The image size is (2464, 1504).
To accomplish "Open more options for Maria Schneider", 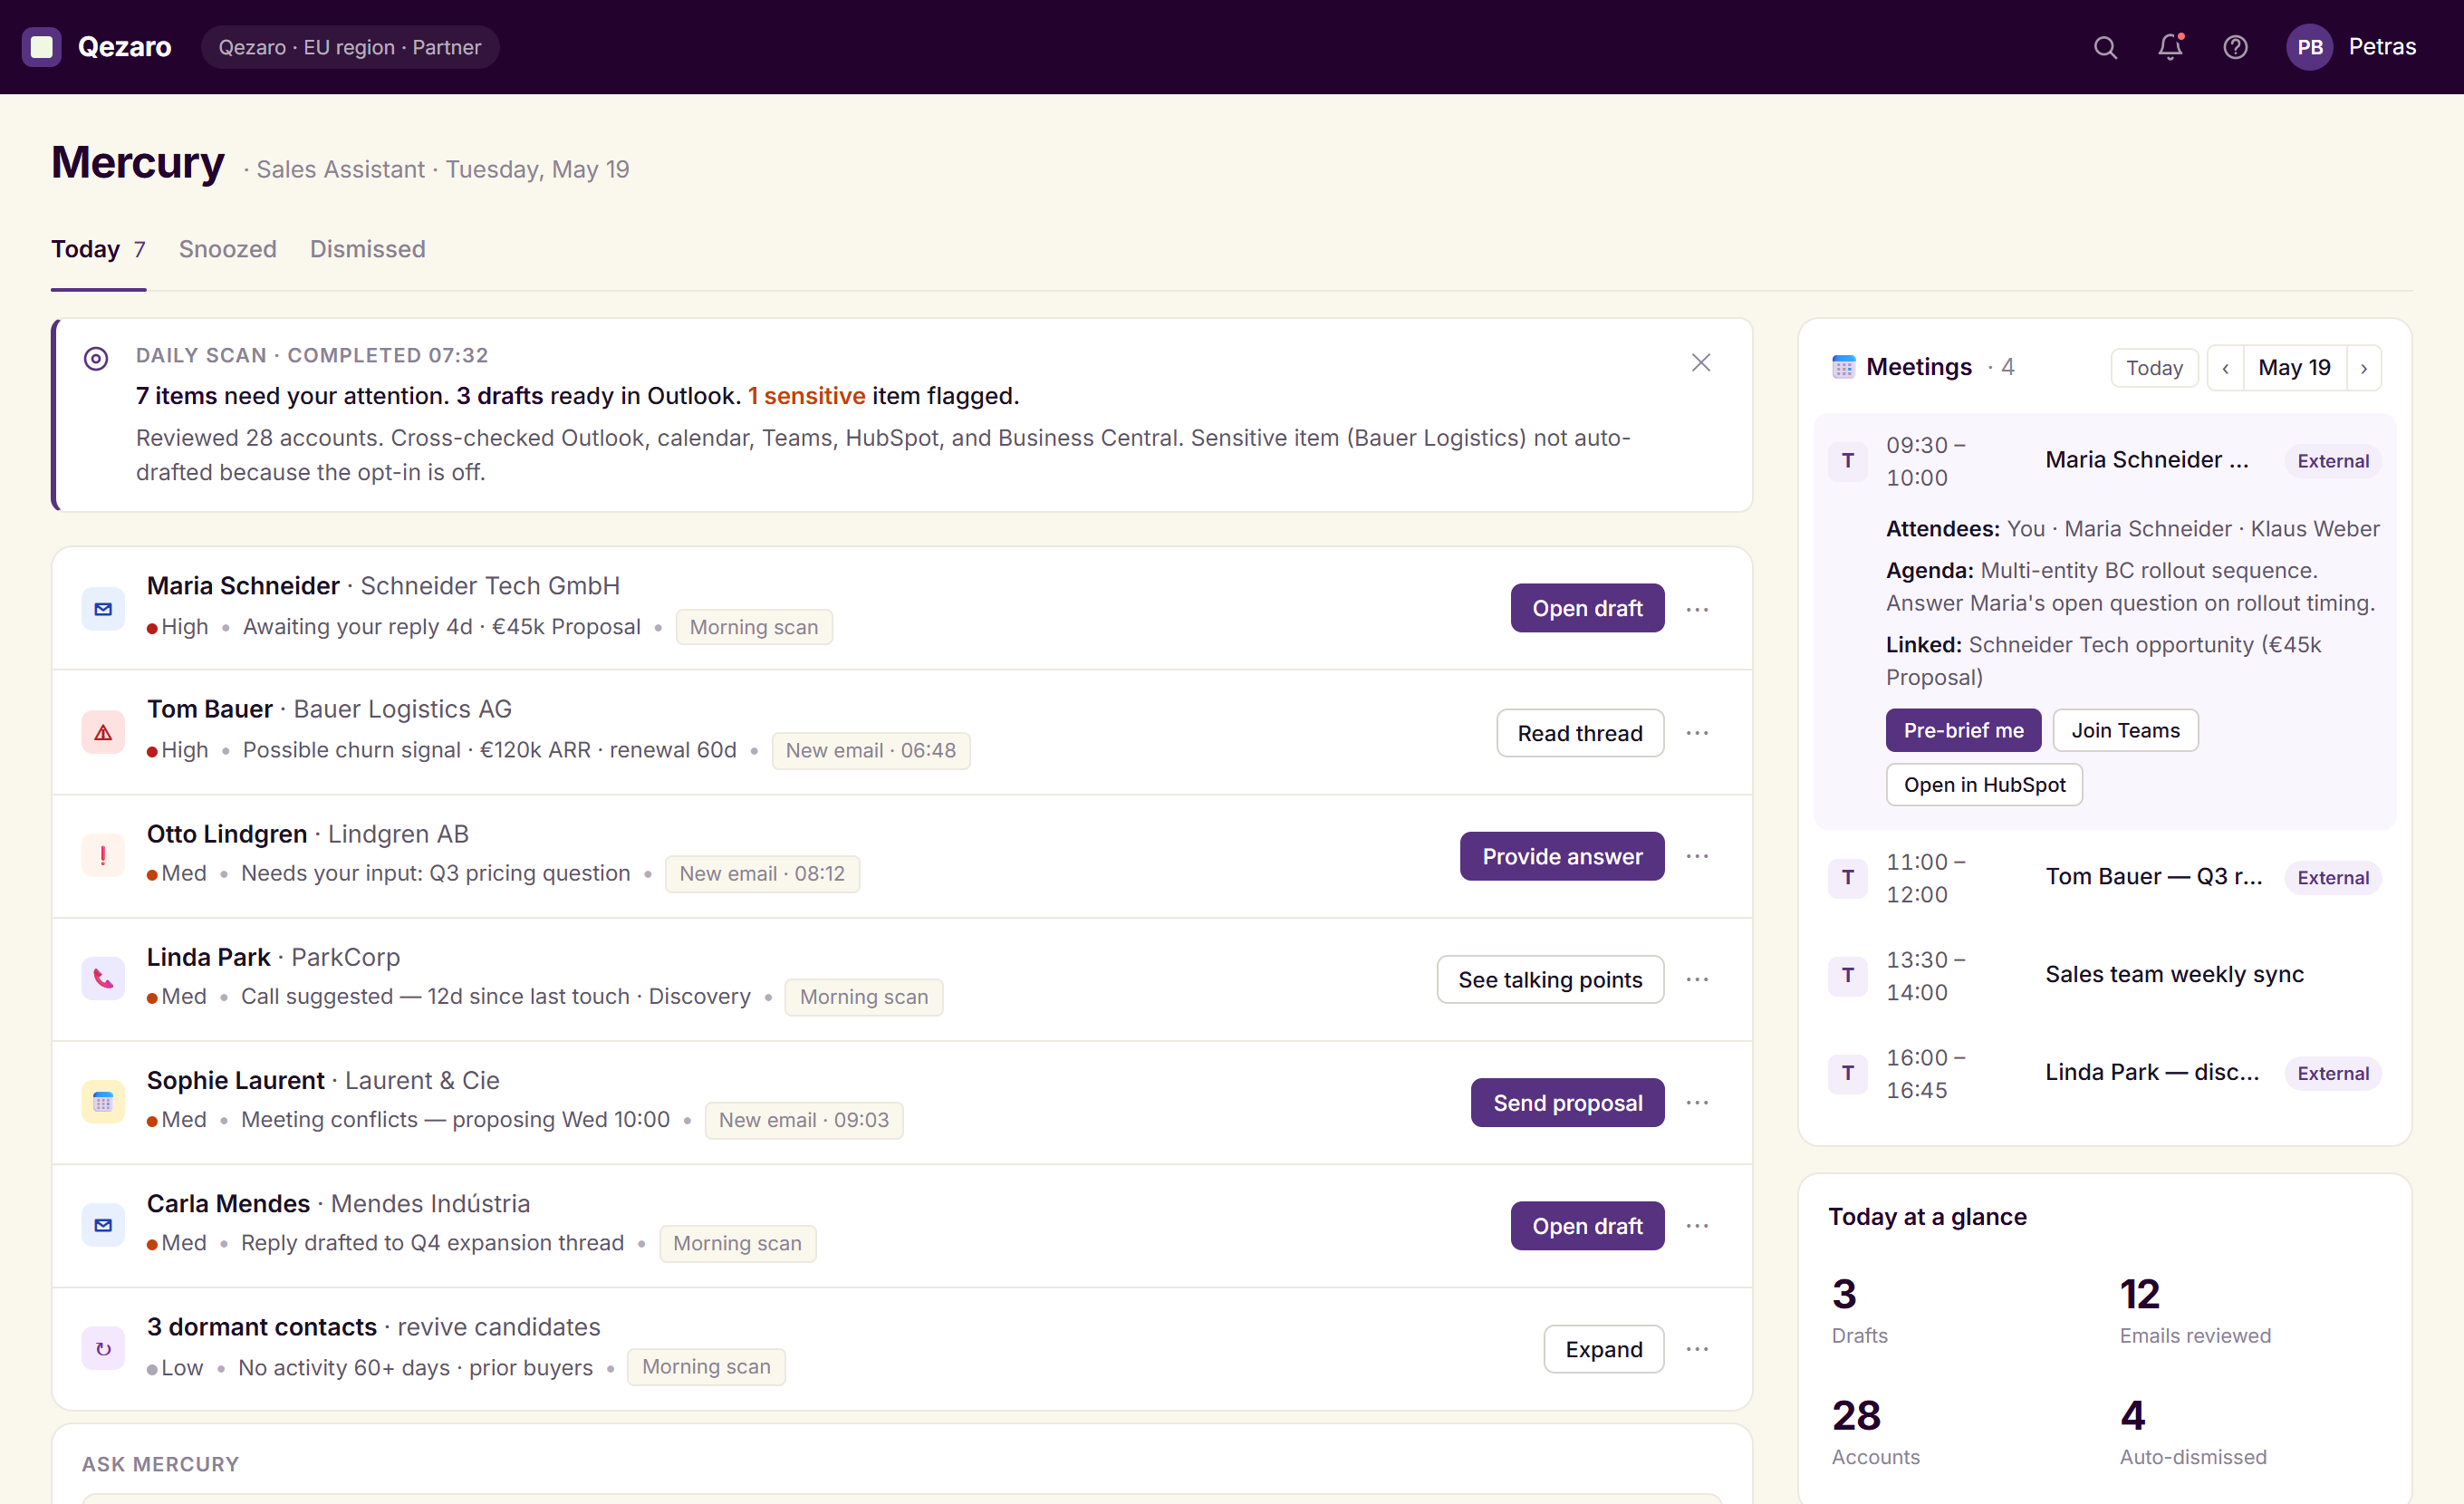I will 1697,609.
